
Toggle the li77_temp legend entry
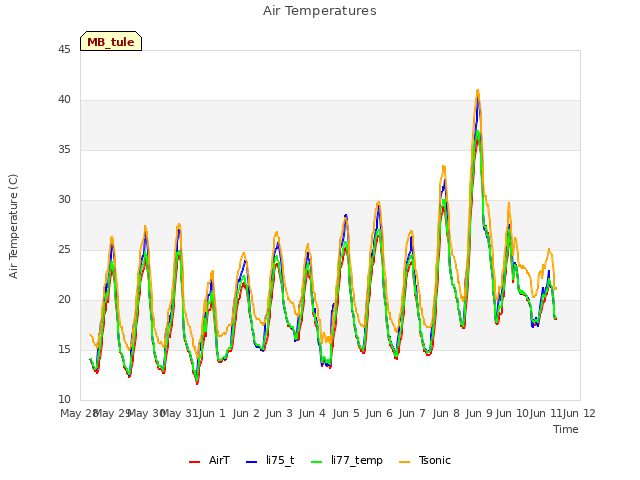[x=347, y=460]
